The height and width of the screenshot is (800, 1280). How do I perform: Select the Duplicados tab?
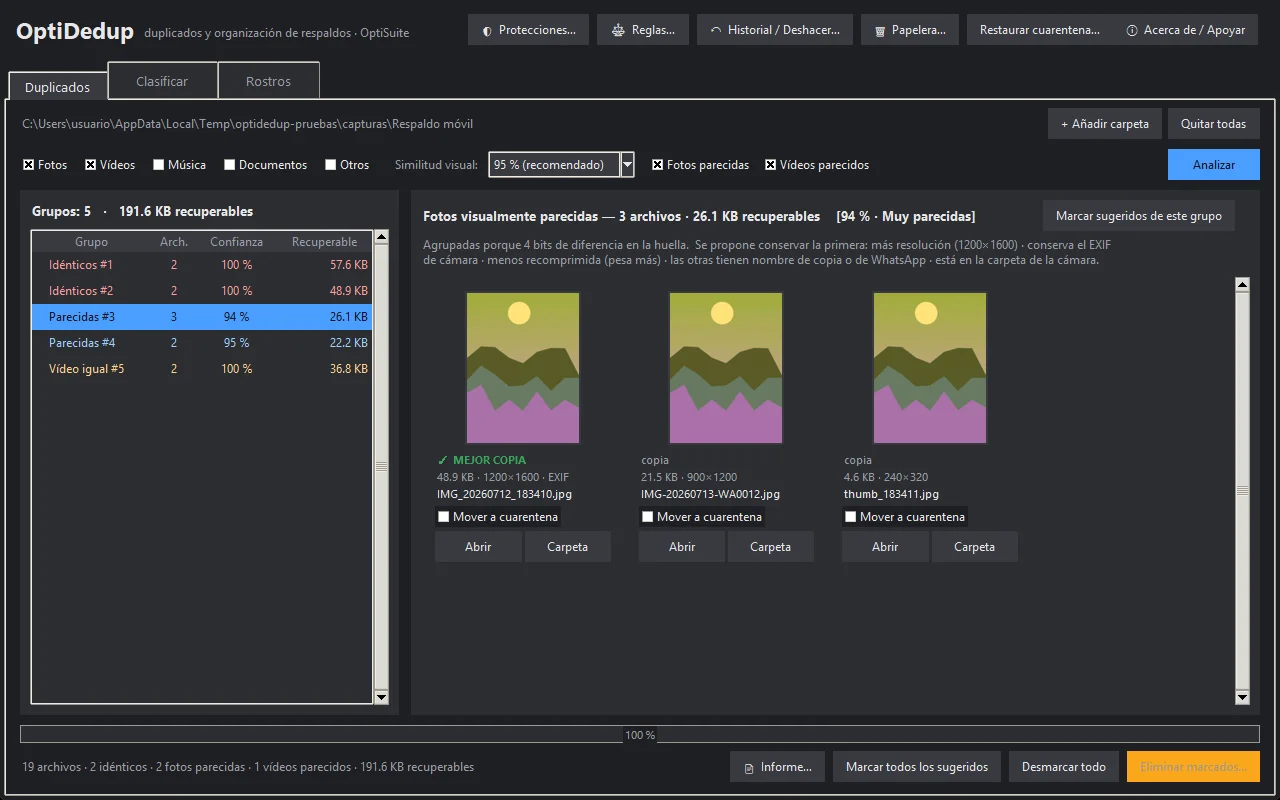[x=57, y=87]
